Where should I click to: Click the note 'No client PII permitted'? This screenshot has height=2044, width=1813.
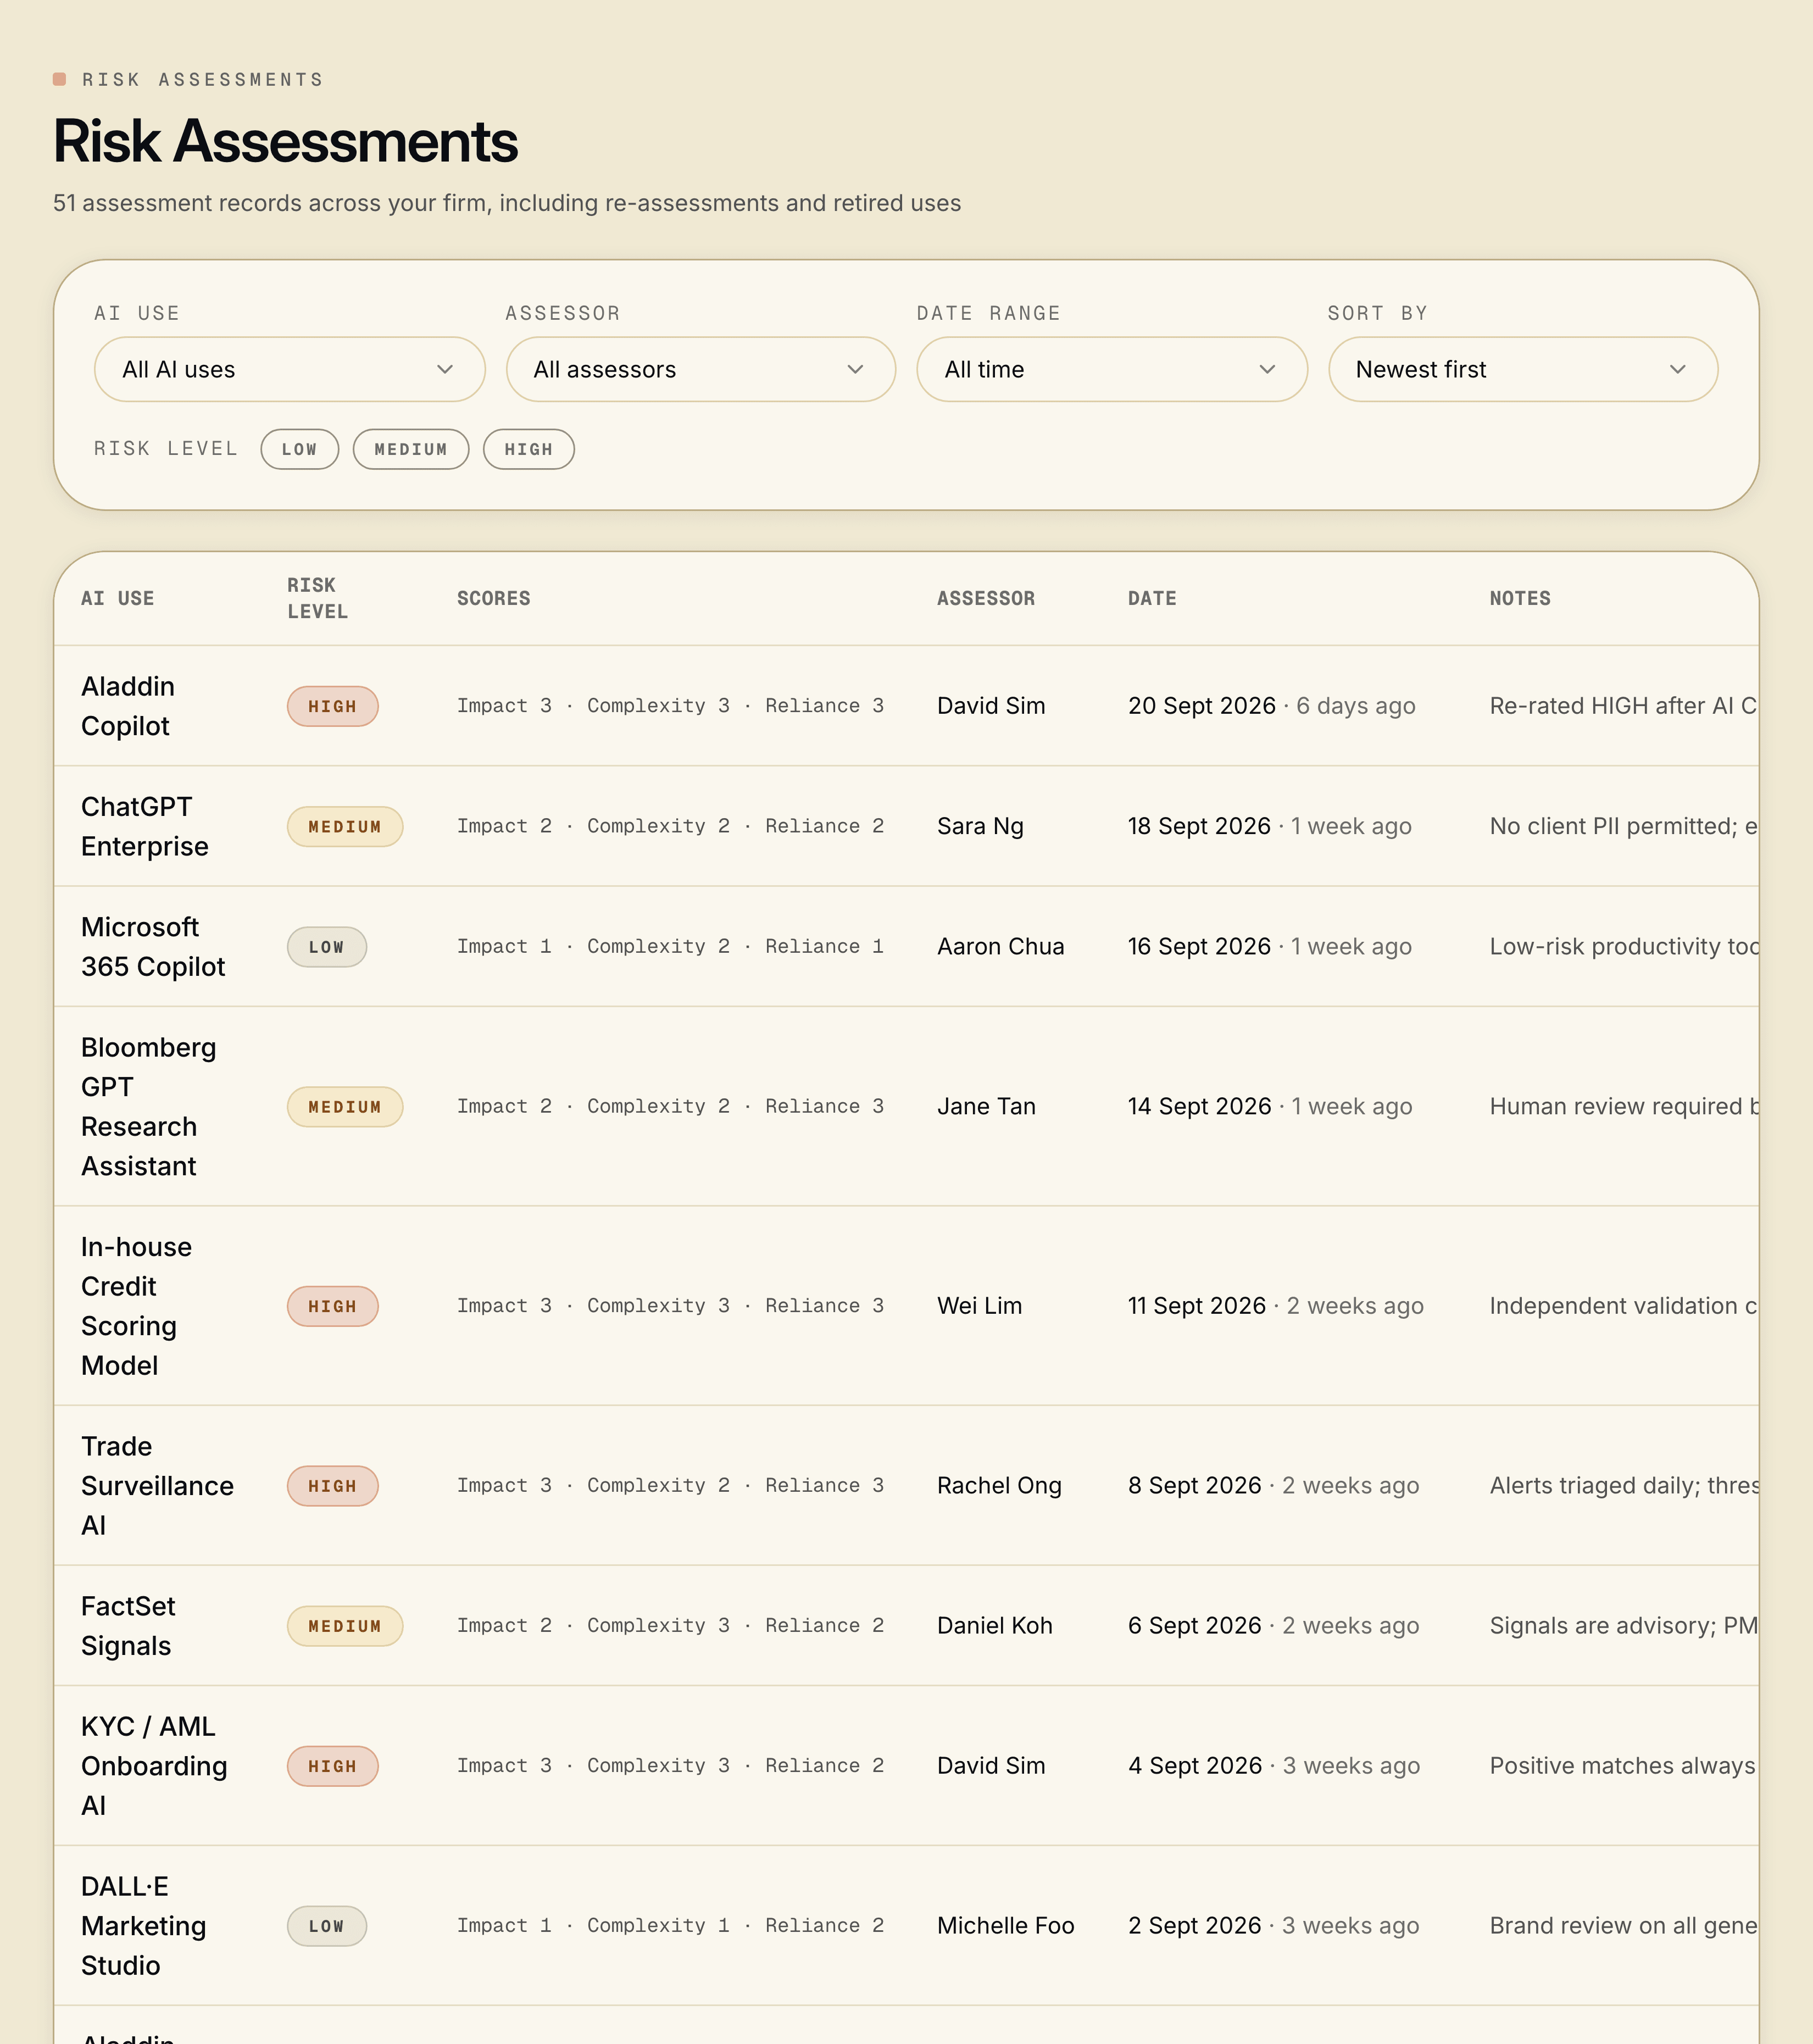coord(1623,826)
